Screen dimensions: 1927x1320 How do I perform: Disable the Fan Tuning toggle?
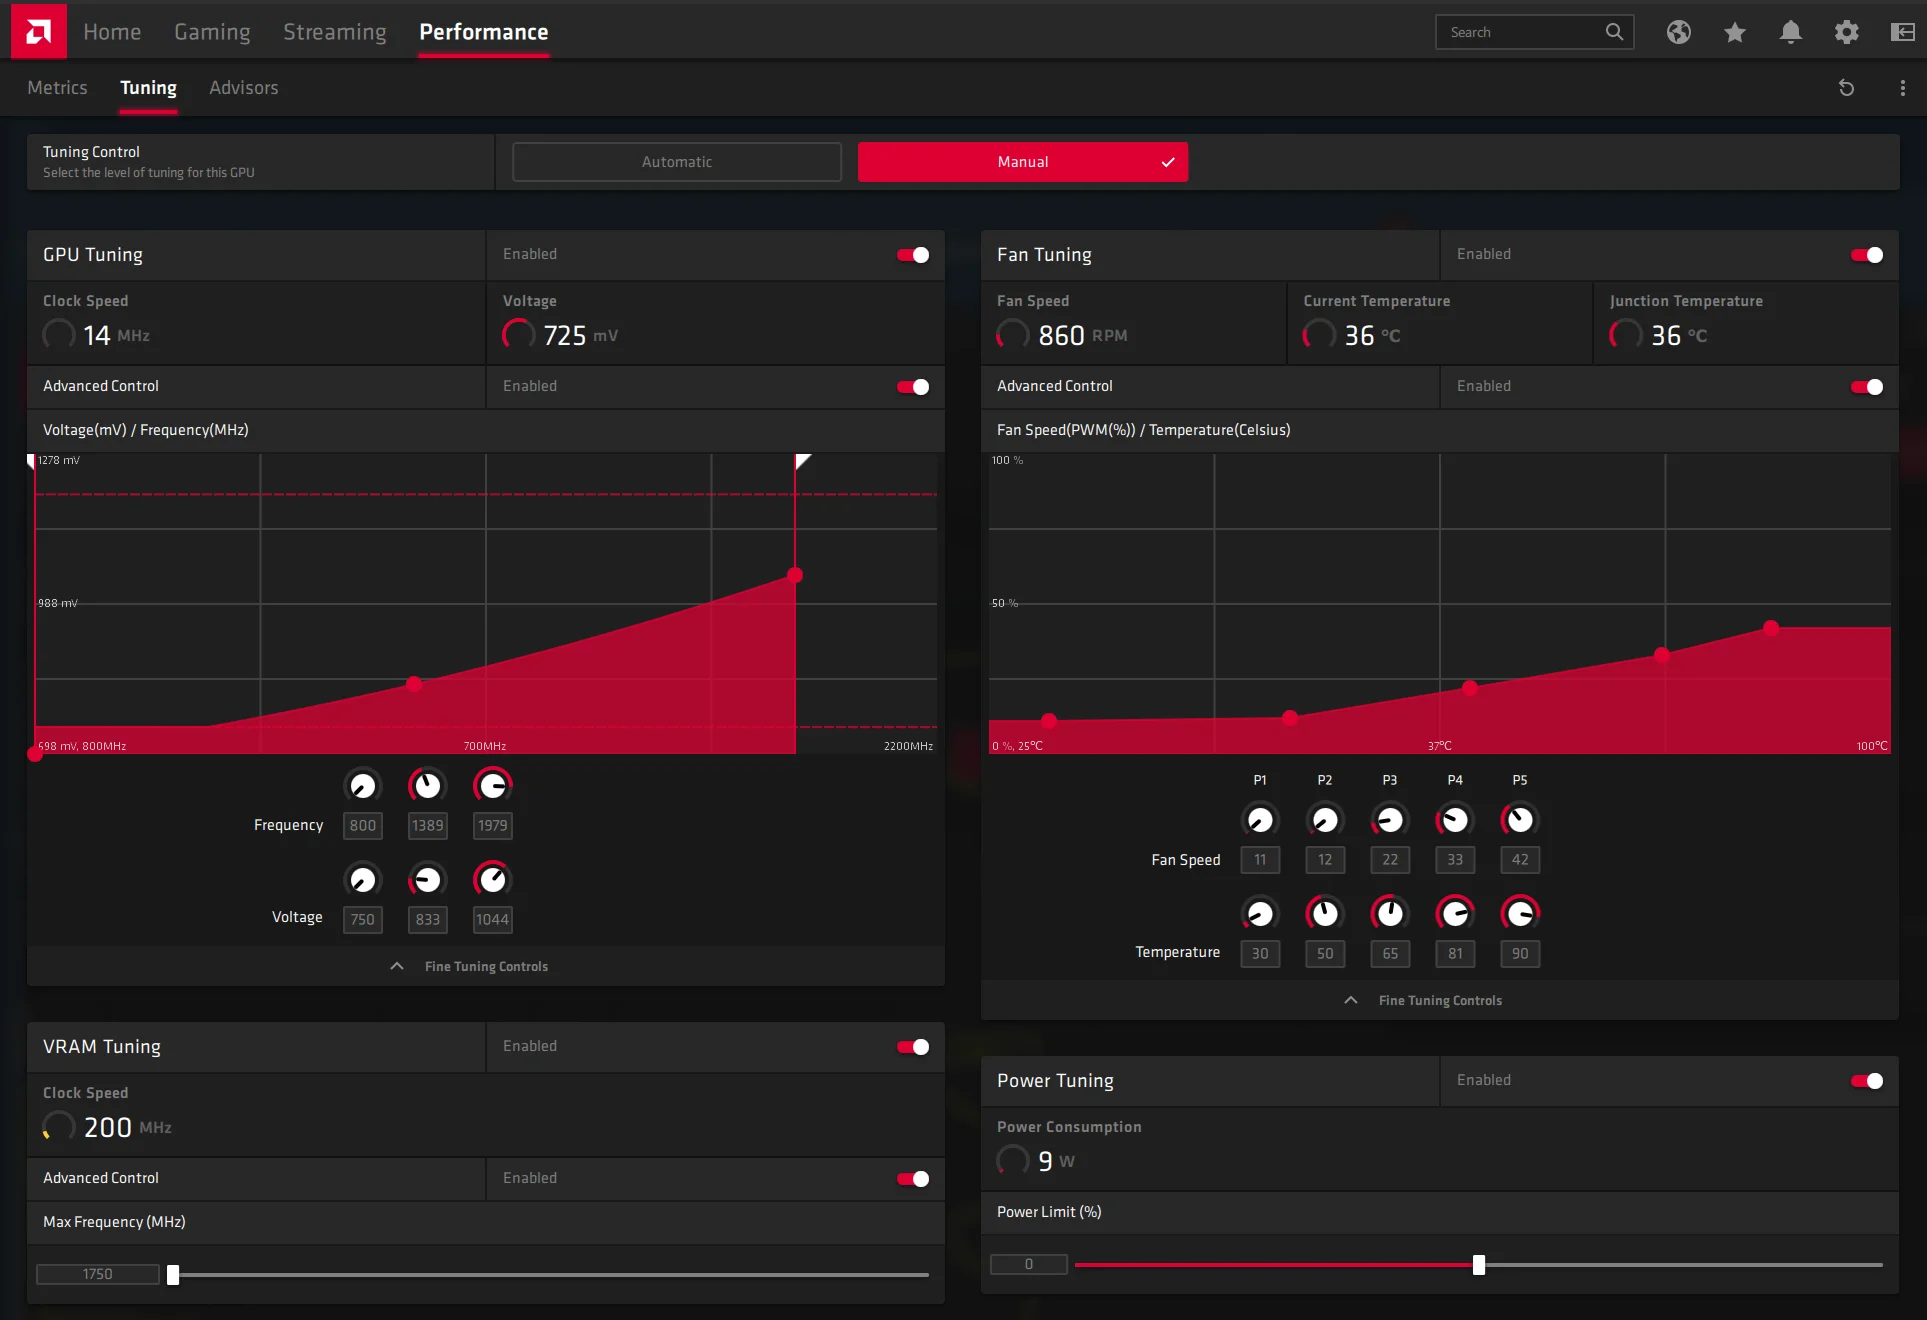(x=1867, y=255)
